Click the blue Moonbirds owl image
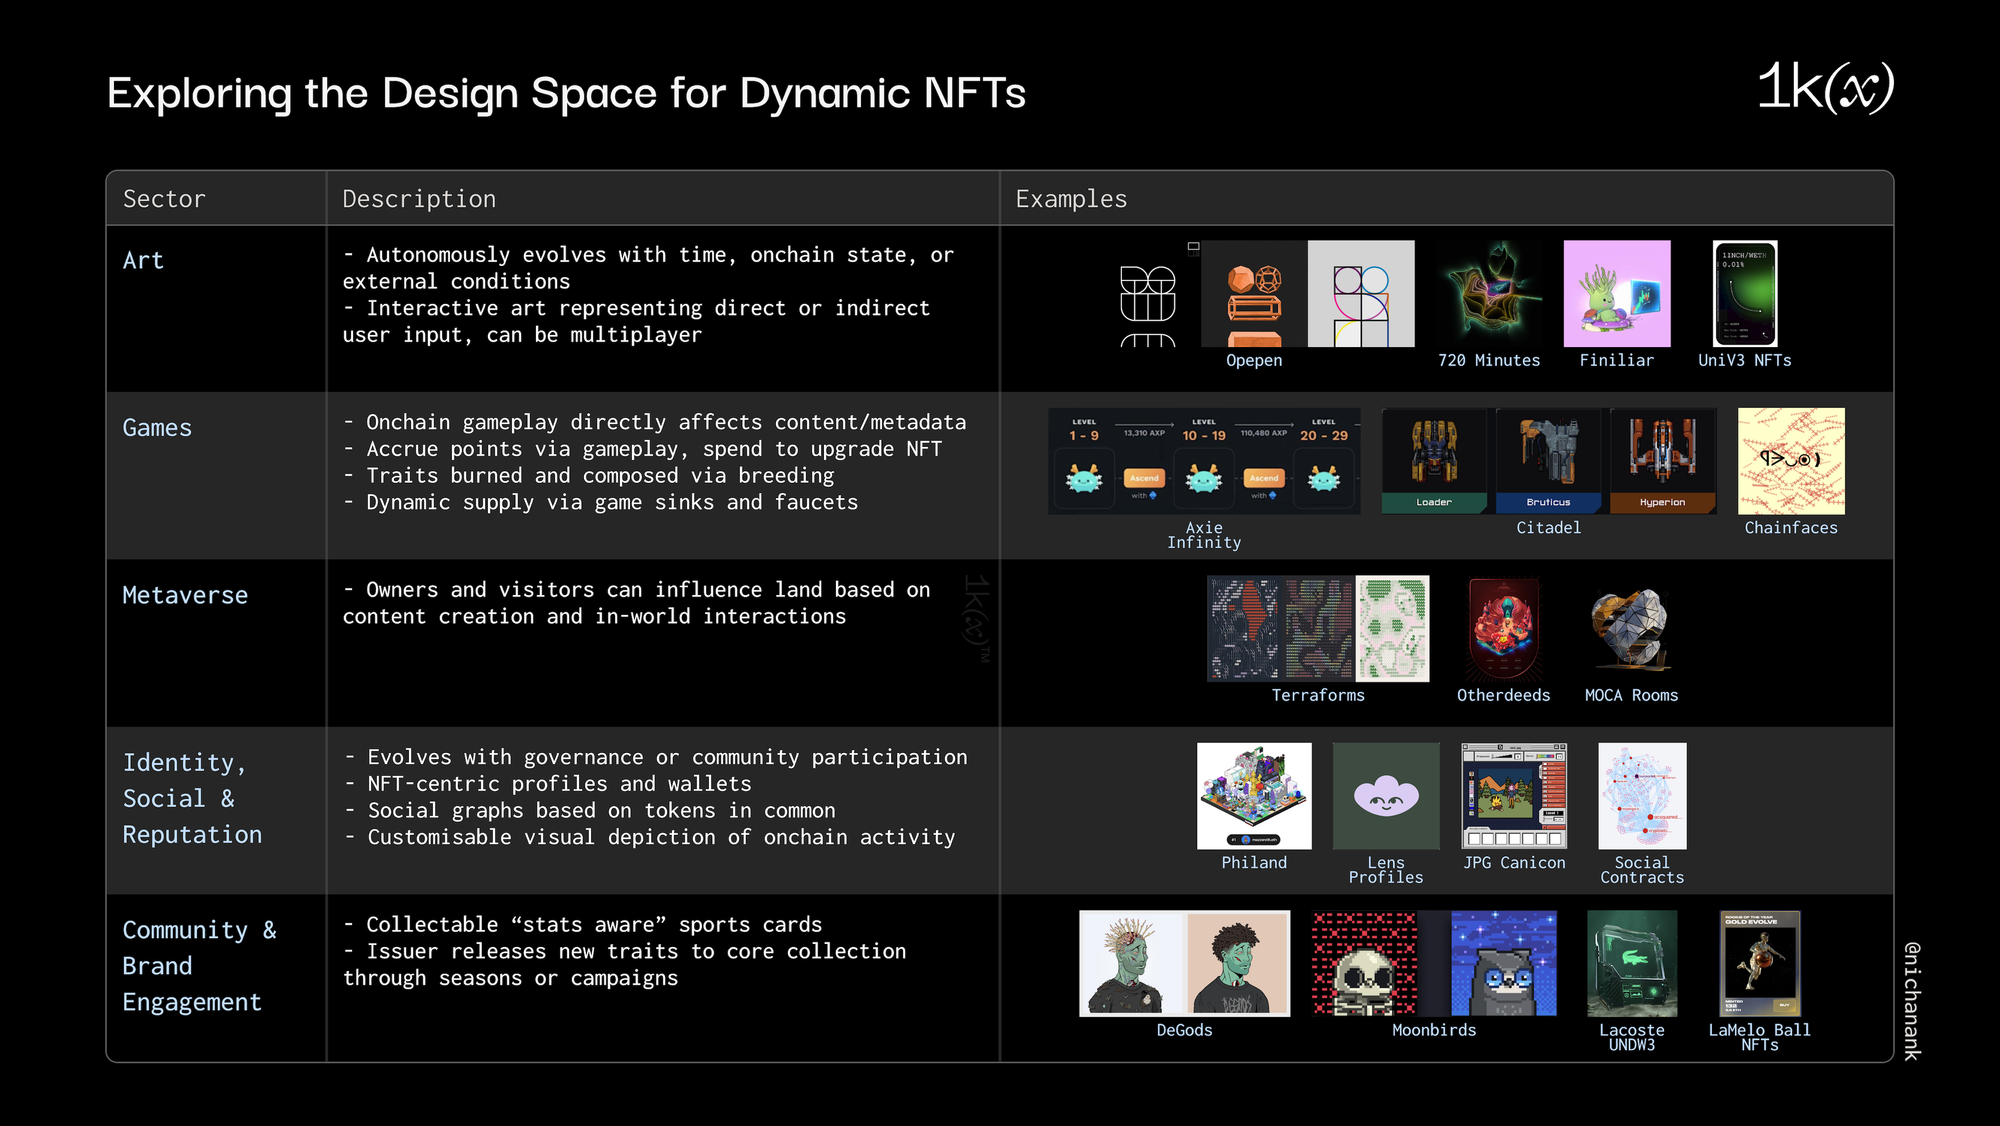 click(1503, 963)
